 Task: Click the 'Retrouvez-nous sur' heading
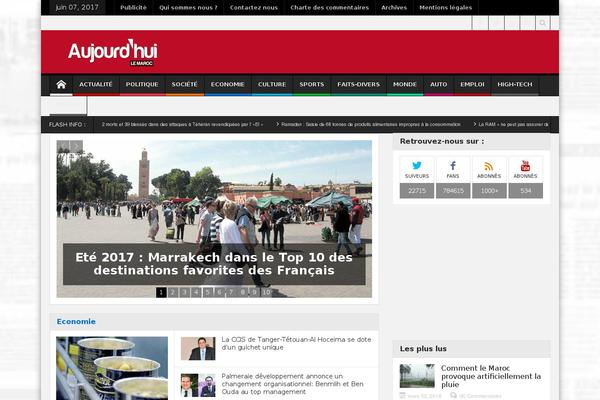point(442,141)
